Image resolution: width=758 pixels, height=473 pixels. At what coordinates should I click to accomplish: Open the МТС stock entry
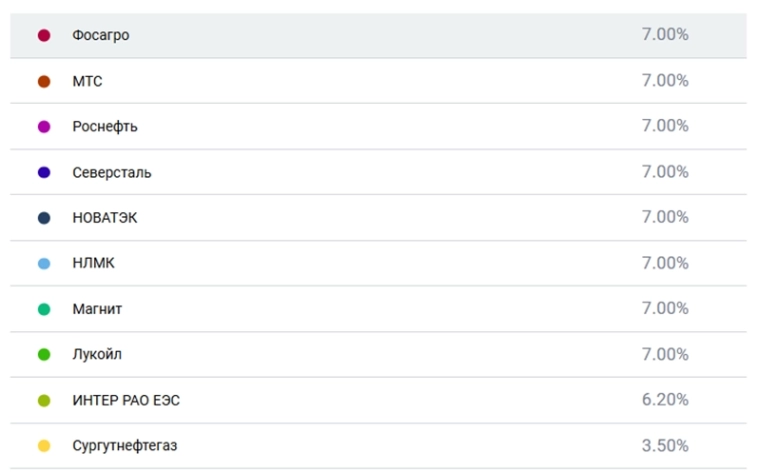87,82
